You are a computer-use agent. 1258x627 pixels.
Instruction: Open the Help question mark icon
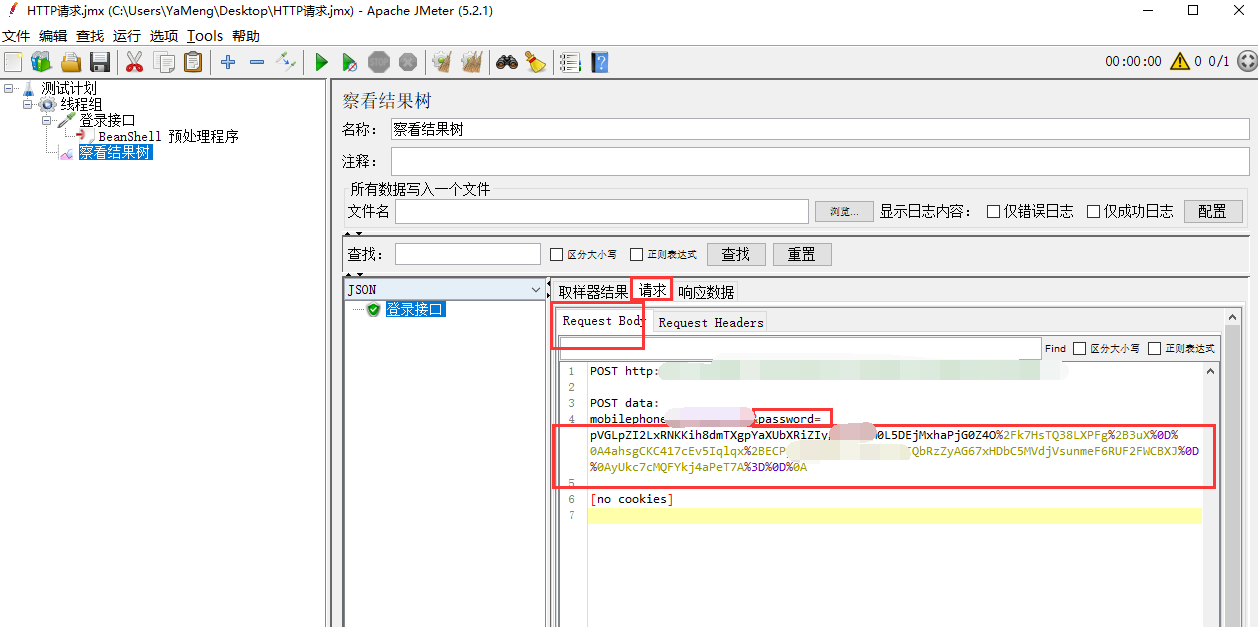pyautogui.click(x=600, y=62)
